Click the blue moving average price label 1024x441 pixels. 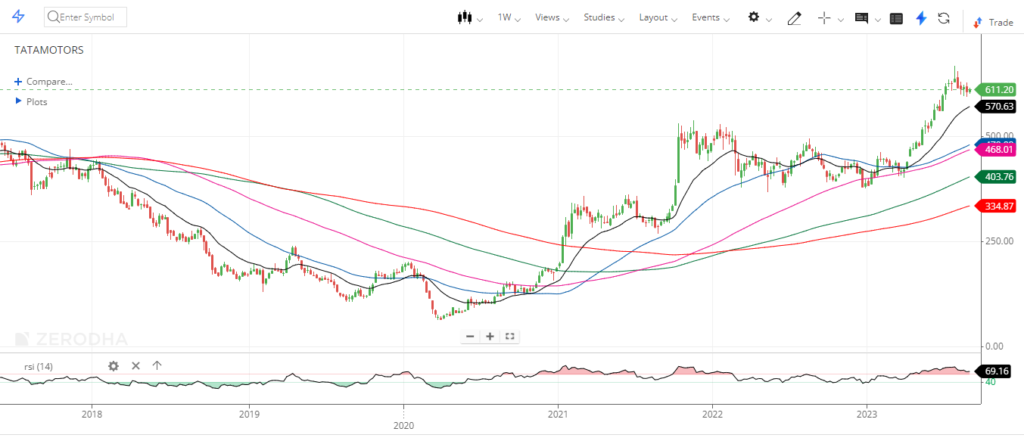click(996, 142)
